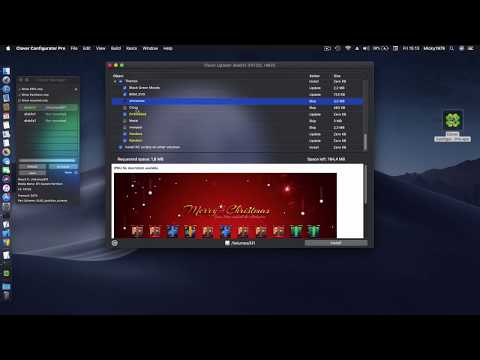The width and height of the screenshot is (480, 360).
Task: Collapse the Themes group in the installer
Action: coord(115,81)
